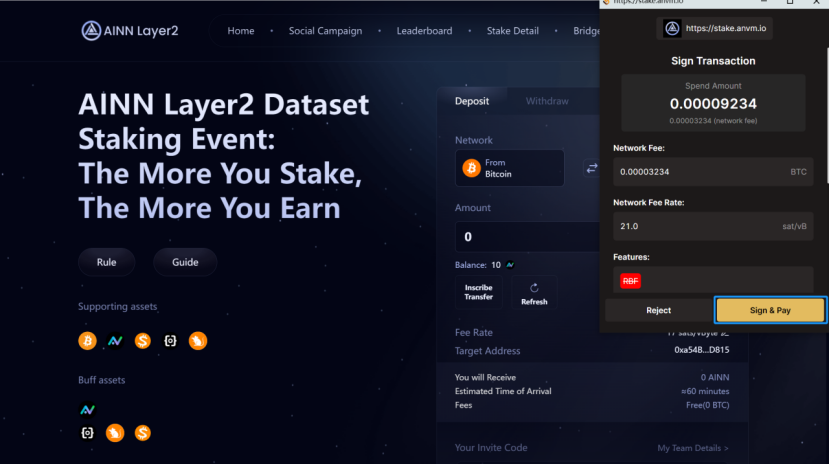Maximize the wallet popup window
Viewport: 830px width, 465px height.
tap(790, 2)
